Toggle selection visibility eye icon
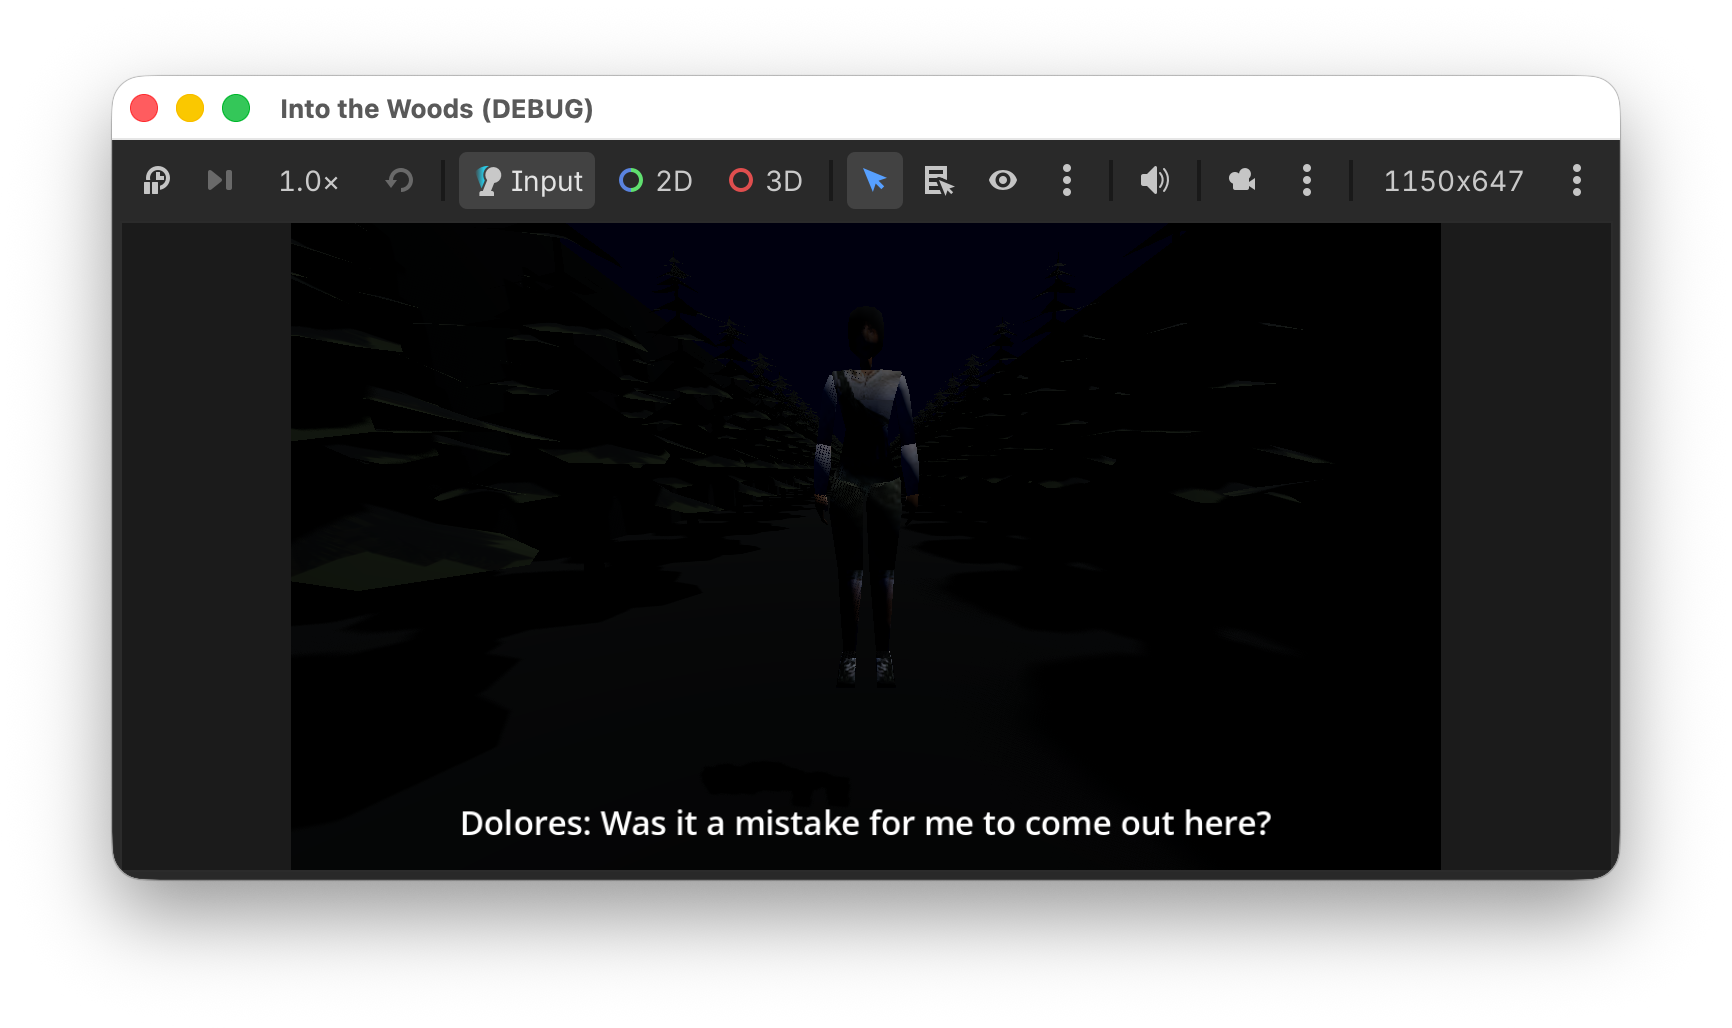Viewport: 1732px width, 1028px height. point(1003,181)
